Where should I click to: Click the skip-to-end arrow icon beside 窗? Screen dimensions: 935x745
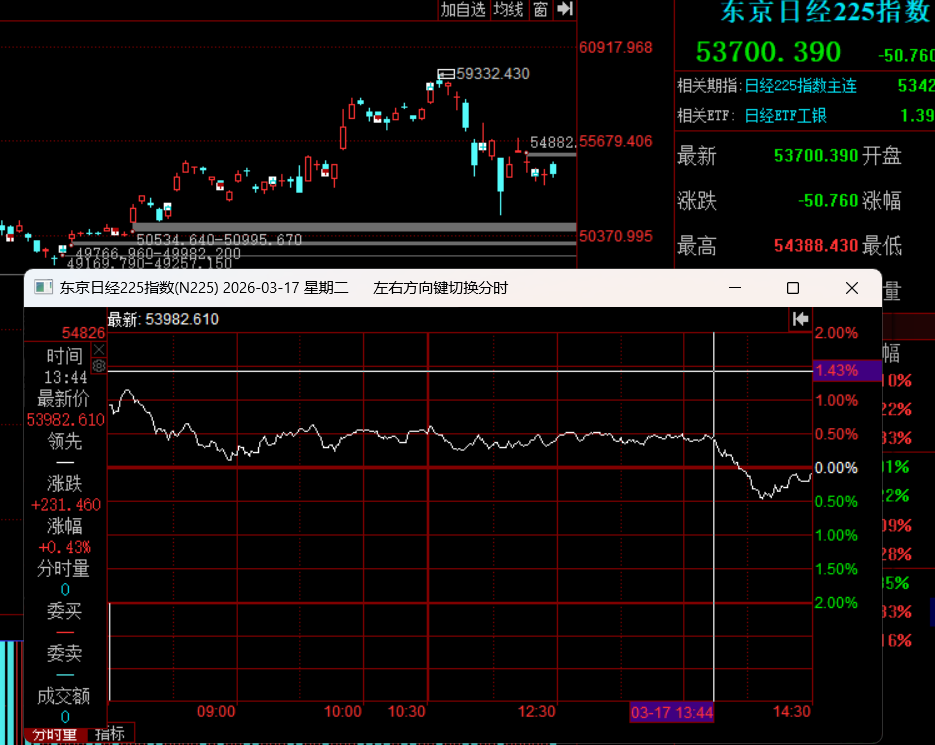564,10
